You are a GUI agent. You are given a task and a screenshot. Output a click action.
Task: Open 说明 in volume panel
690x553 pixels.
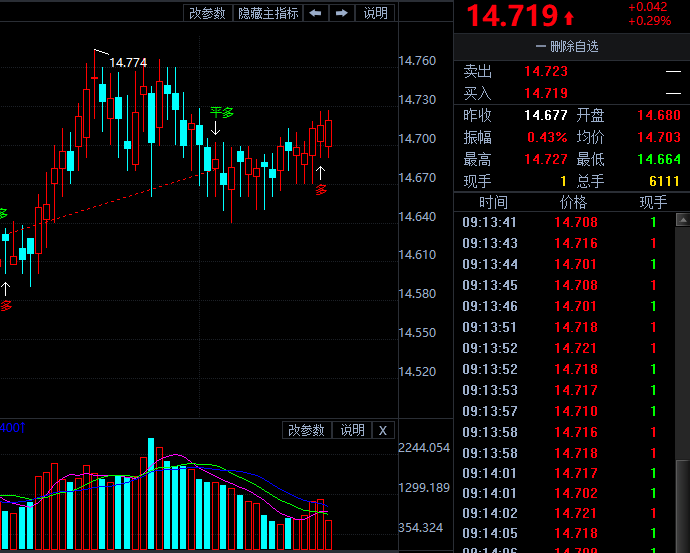click(352, 430)
